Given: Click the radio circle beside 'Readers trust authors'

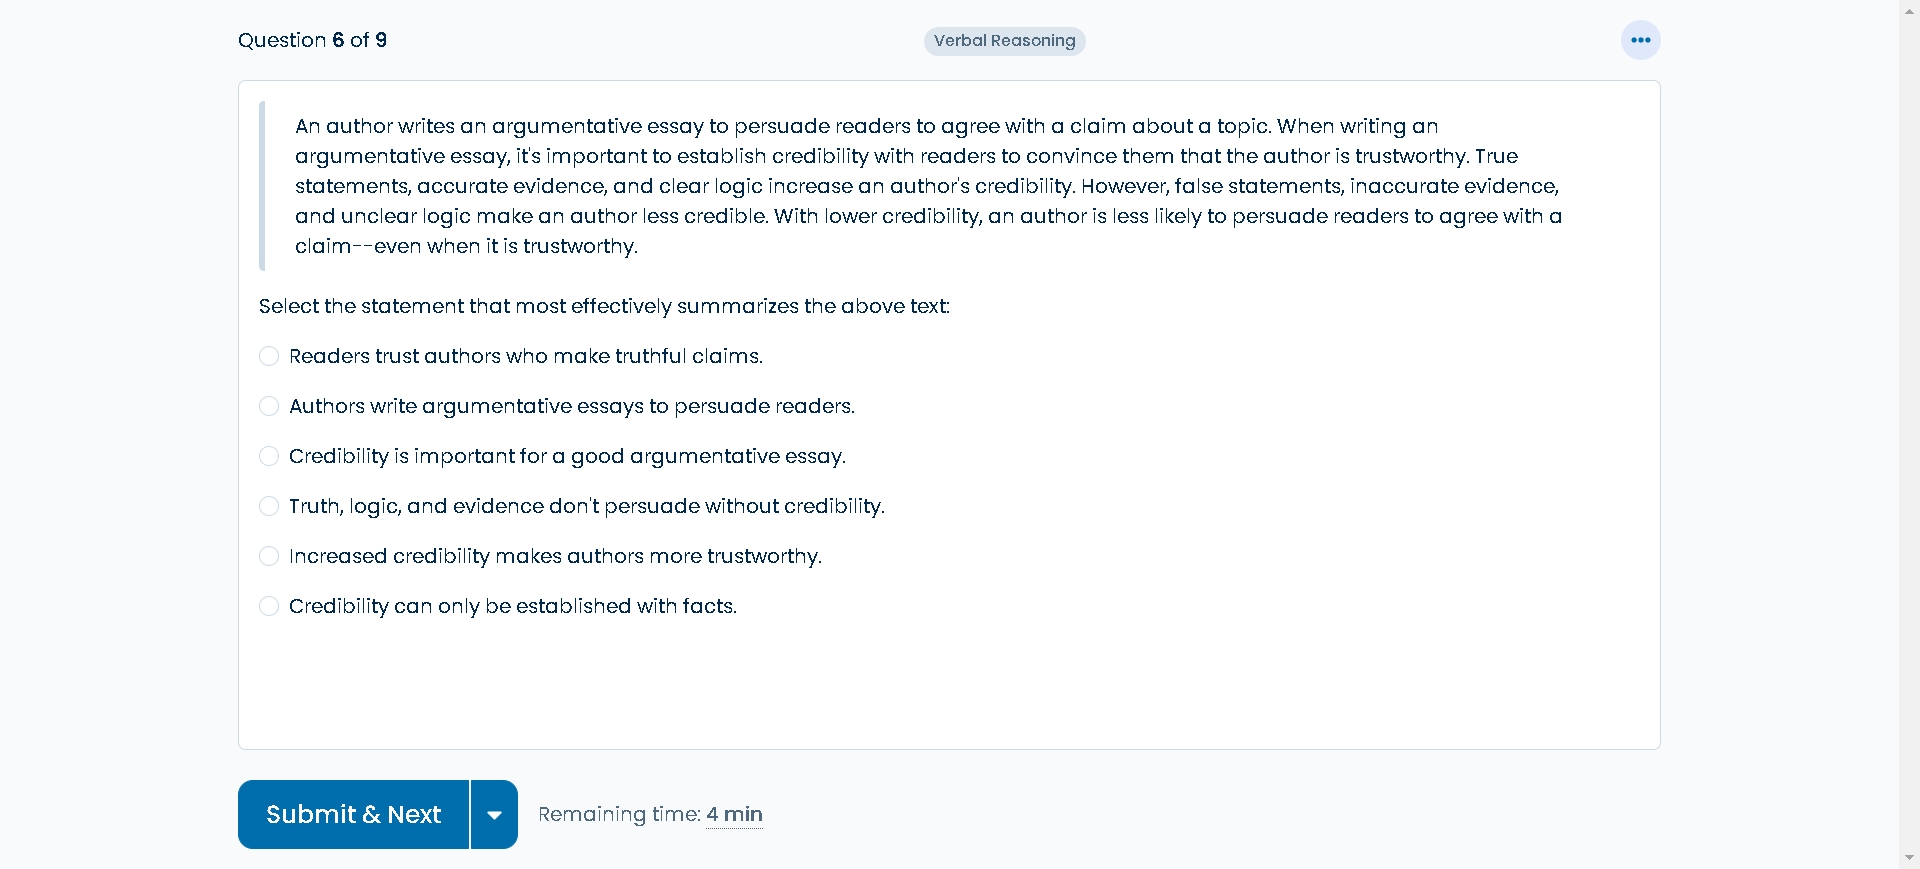Looking at the screenshot, I should point(269,356).
